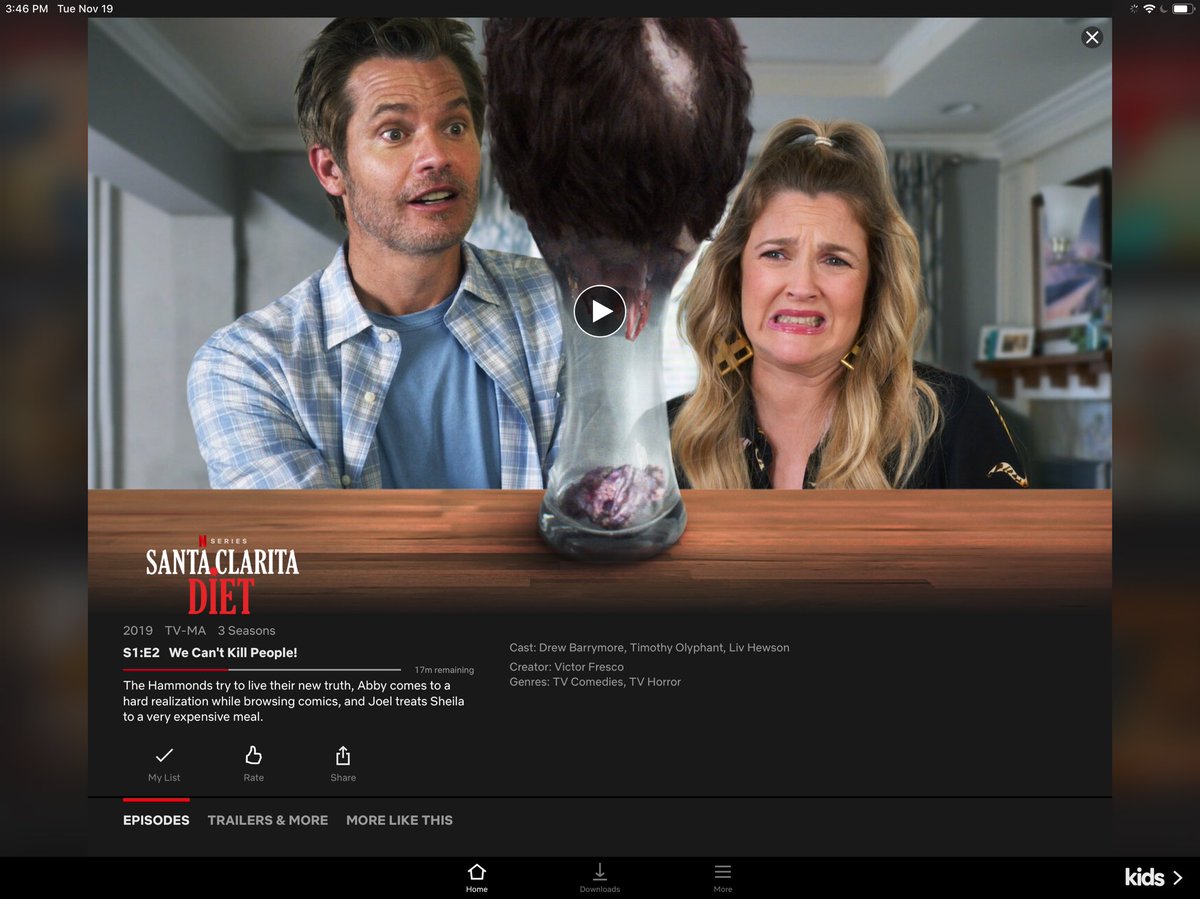The width and height of the screenshot is (1200, 899).
Task: Open the More menu in bottom bar
Action: click(x=723, y=878)
